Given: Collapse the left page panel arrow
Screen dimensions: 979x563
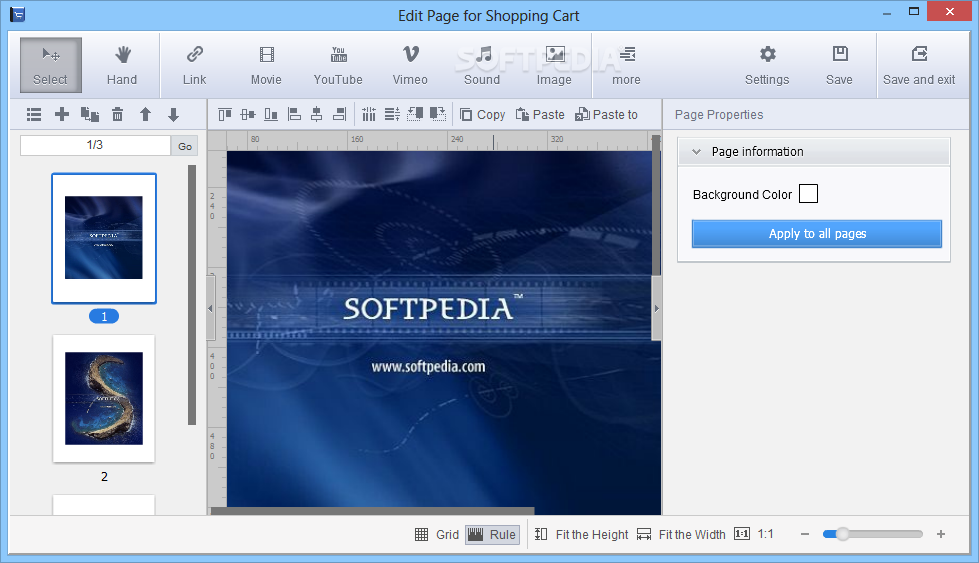Looking at the screenshot, I should pos(210,308).
